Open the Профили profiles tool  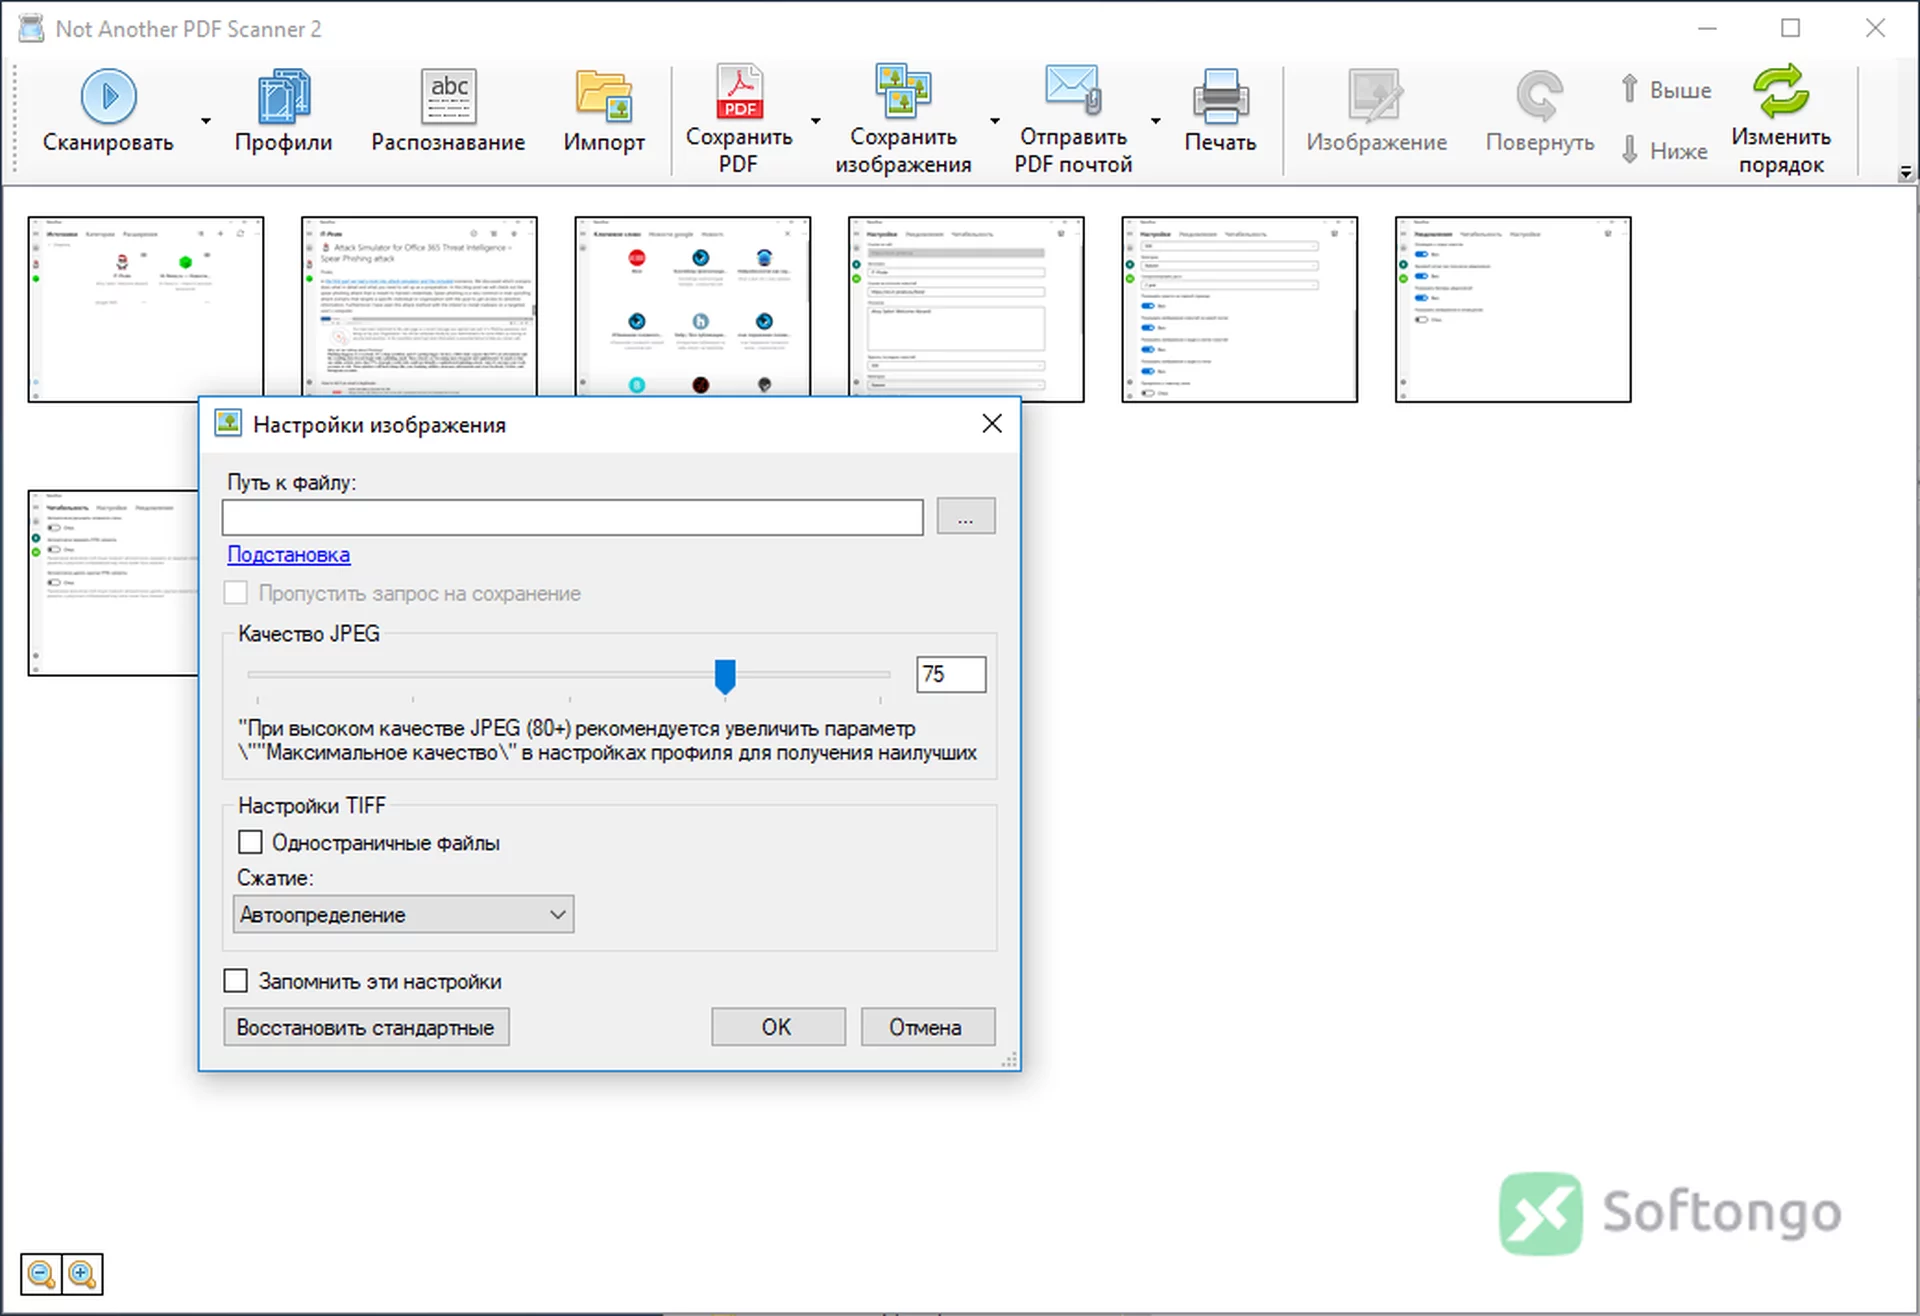(x=284, y=110)
